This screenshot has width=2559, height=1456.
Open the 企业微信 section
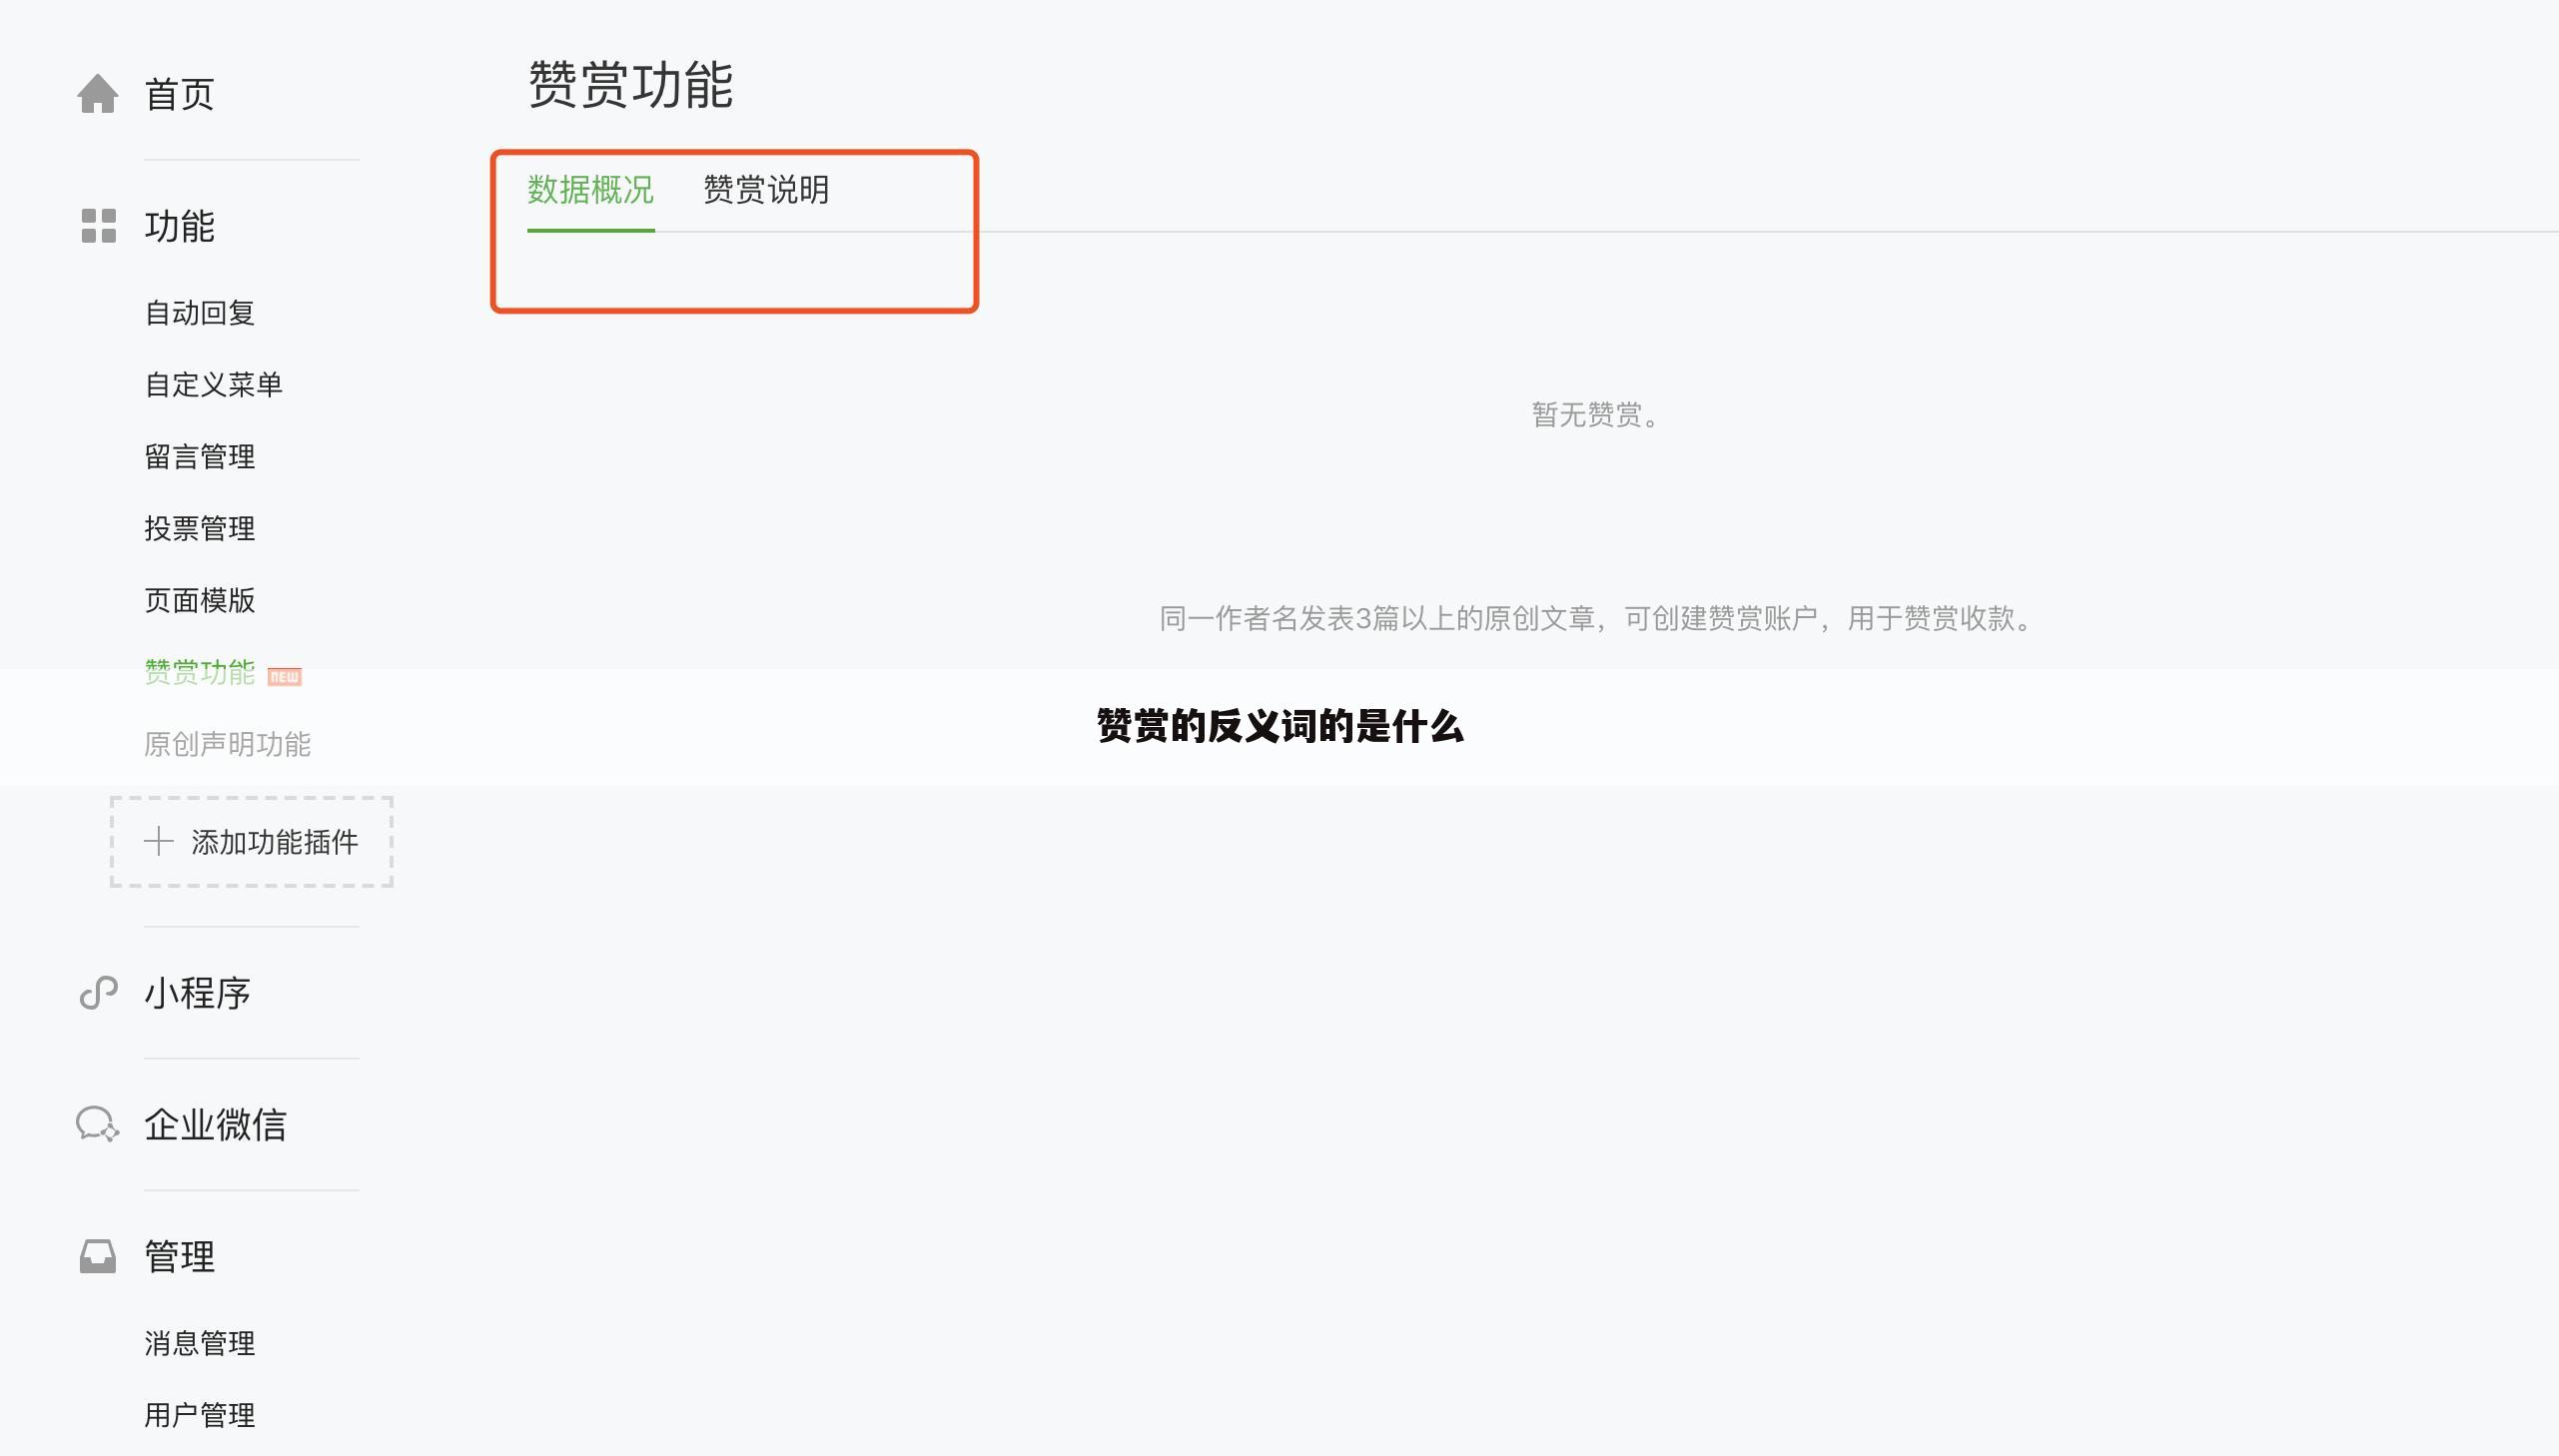coord(216,1125)
